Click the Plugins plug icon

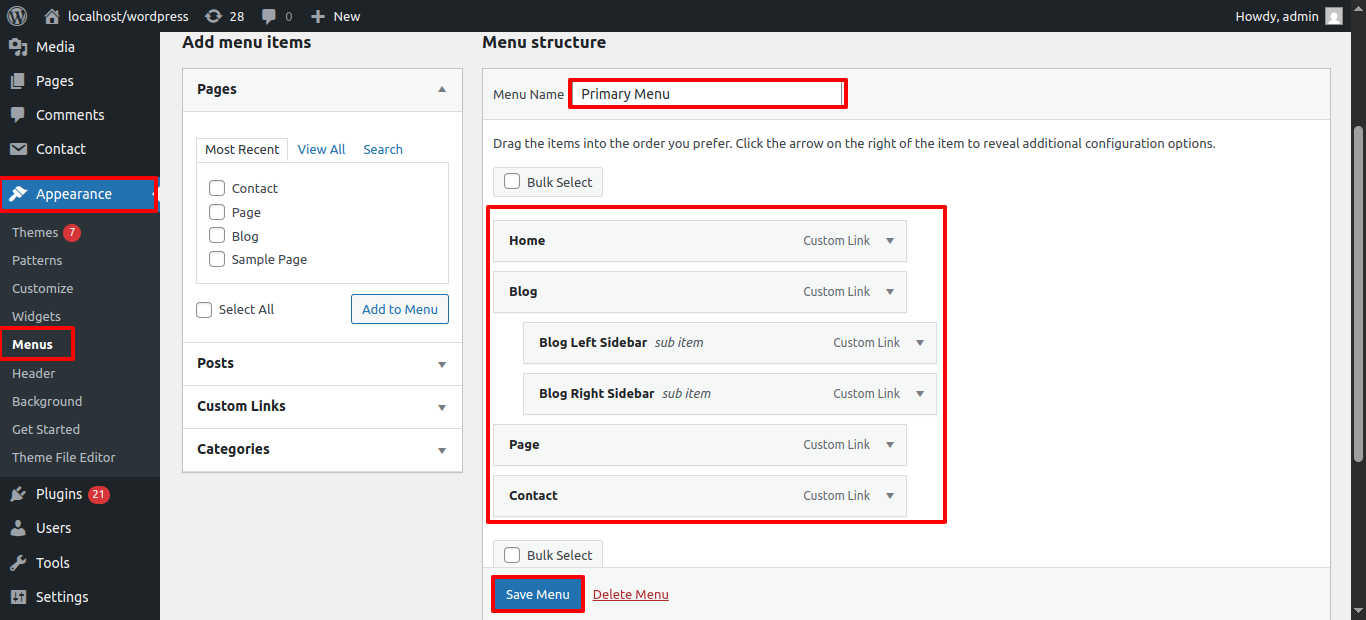[18, 494]
